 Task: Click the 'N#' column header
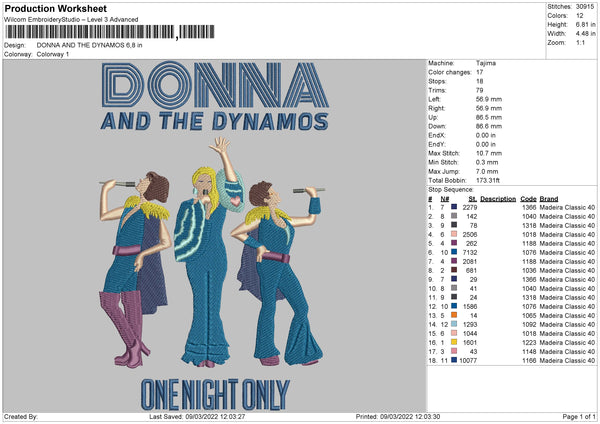(445, 199)
